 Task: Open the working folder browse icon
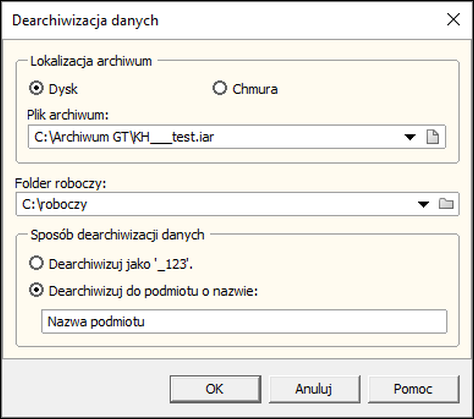point(446,204)
